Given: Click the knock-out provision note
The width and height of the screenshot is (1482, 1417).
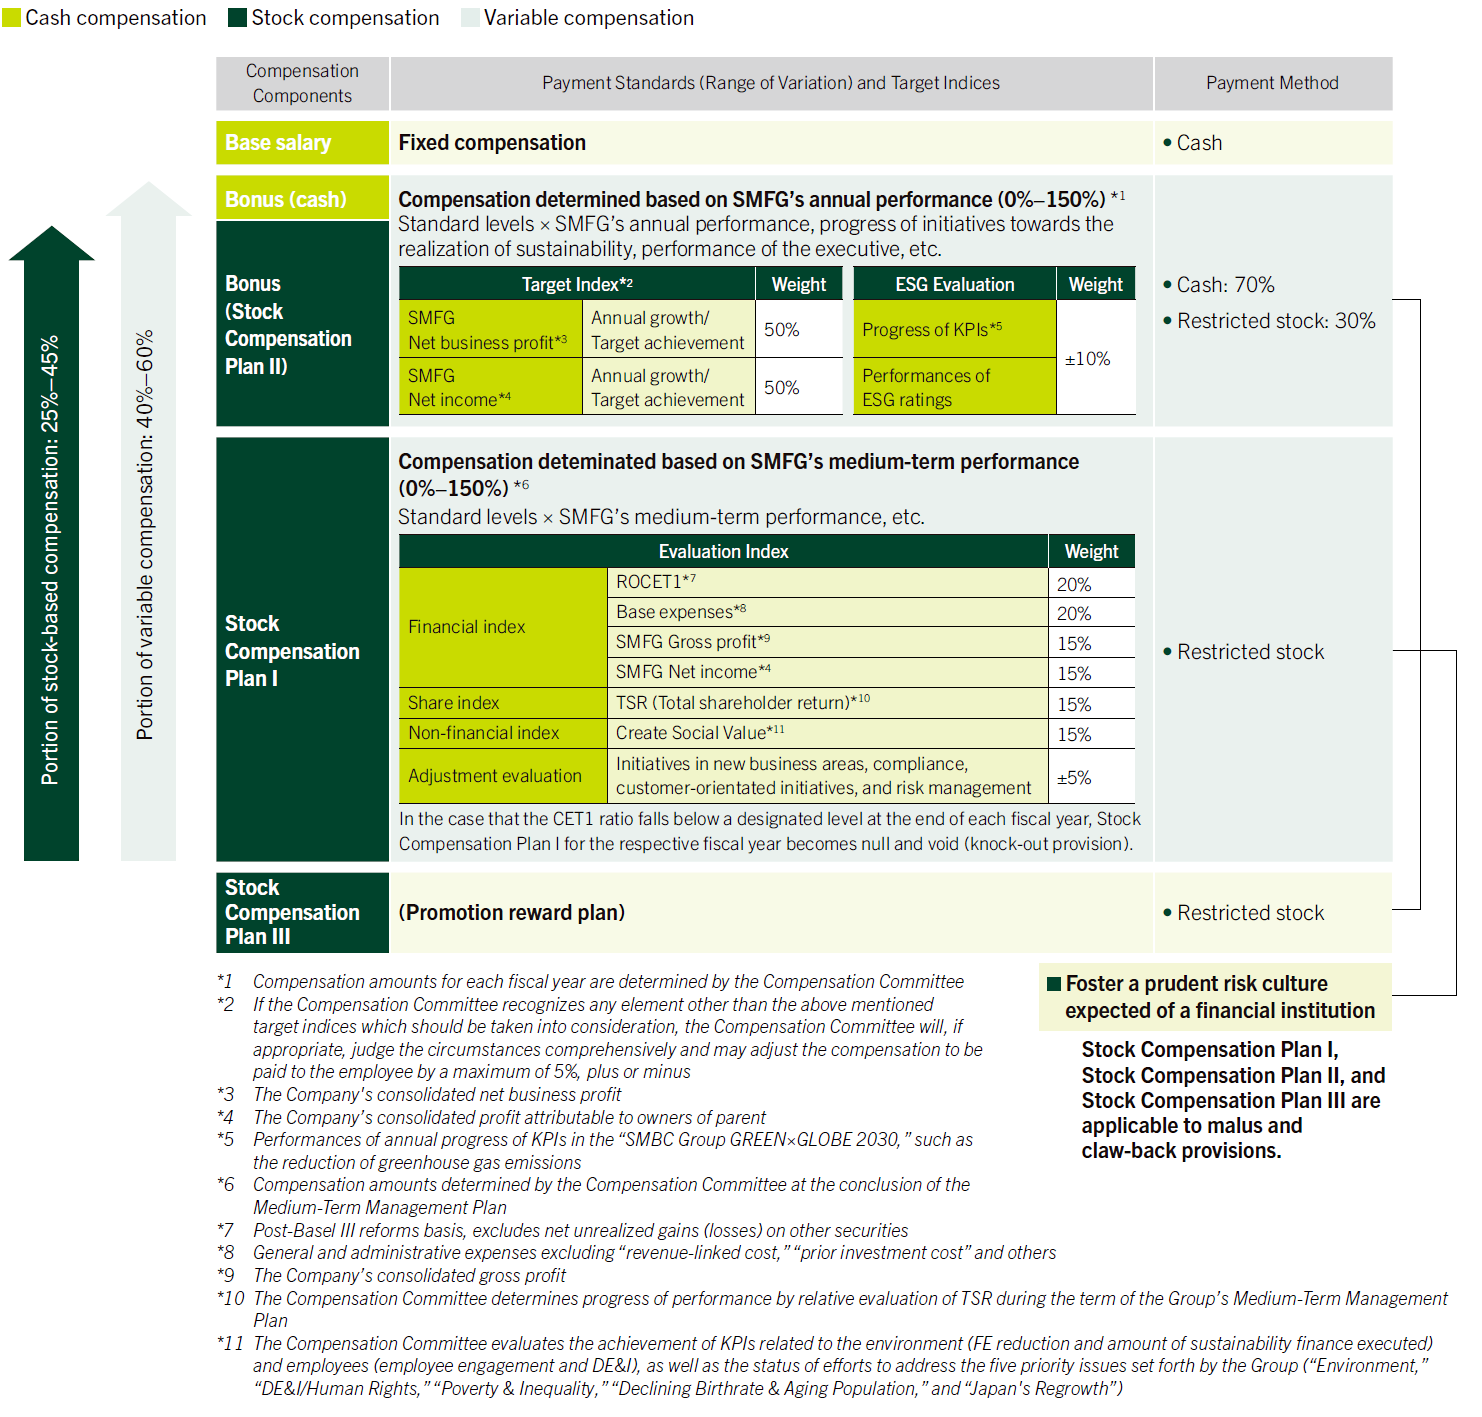Looking at the screenshot, I should coord(770,831).
